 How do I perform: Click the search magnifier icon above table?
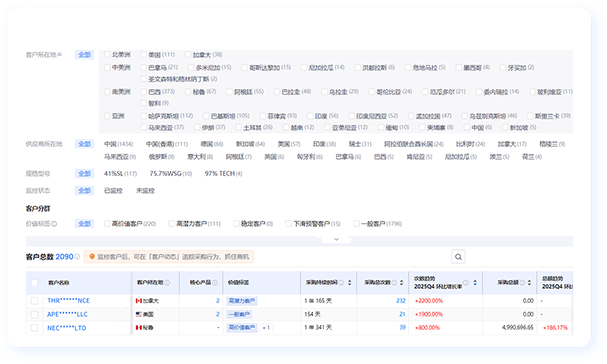(458, 257)
